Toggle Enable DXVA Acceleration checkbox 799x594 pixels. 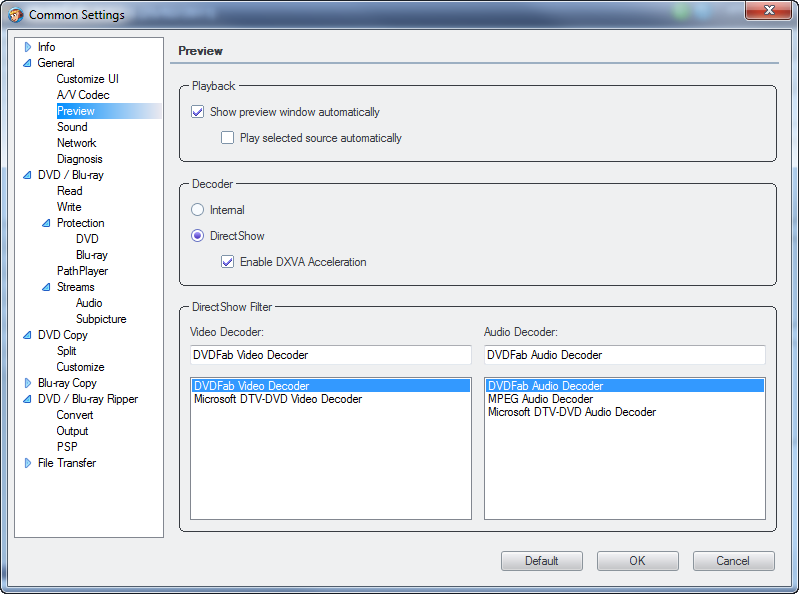[227, 262]
